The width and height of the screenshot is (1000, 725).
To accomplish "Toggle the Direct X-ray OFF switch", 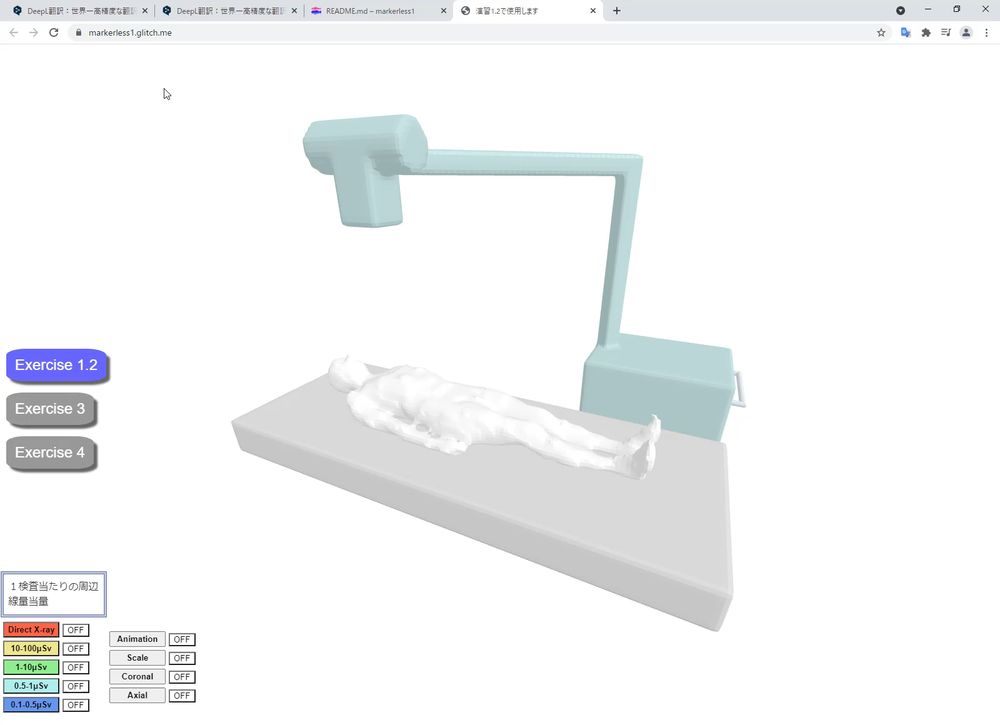I will pos(75,630).
